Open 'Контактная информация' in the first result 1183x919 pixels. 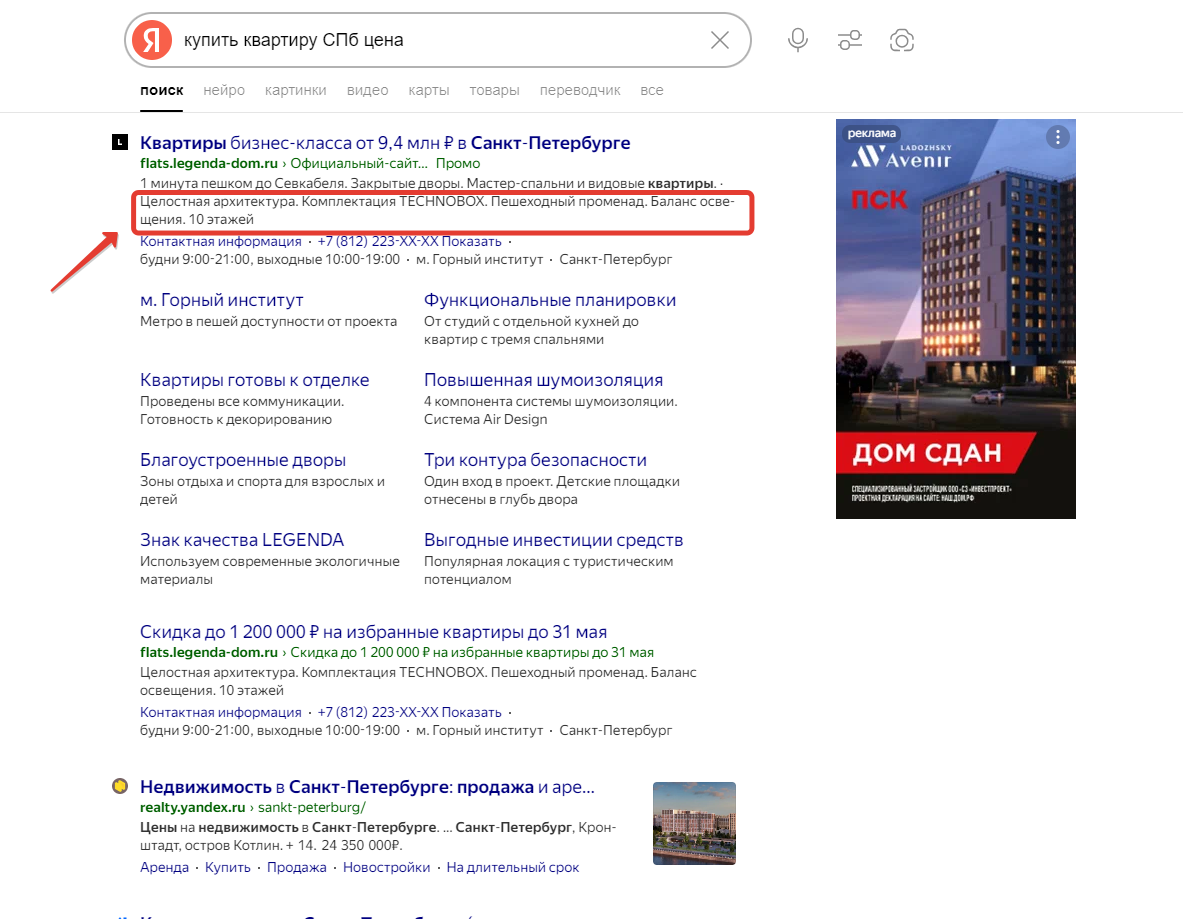click(x=221, y=241)
